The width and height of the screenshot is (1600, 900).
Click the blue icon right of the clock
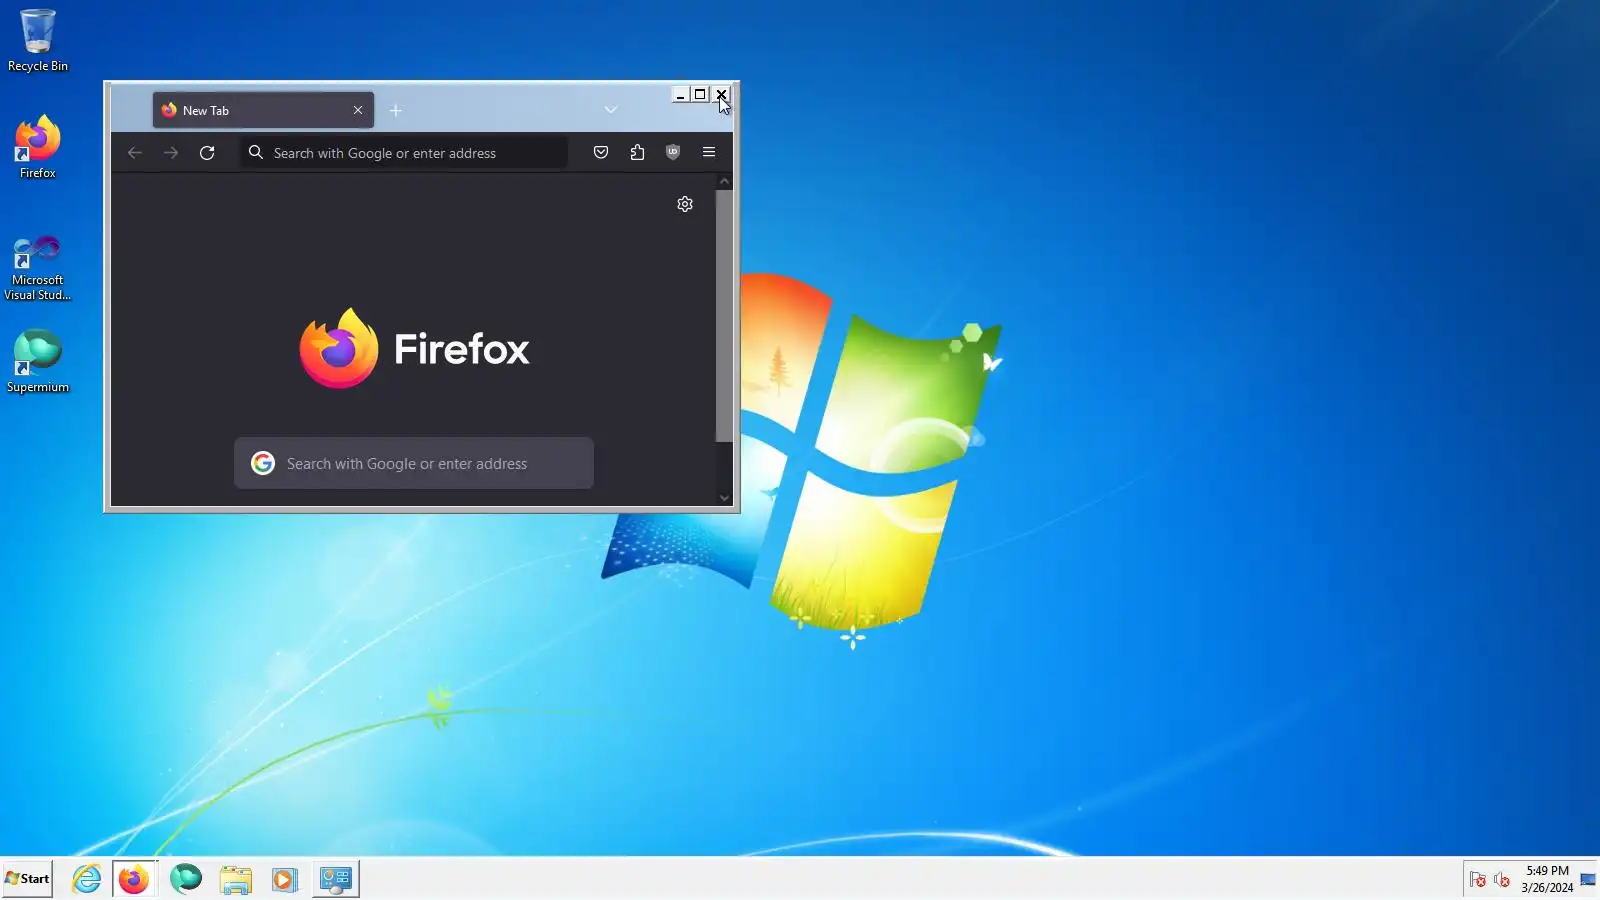(1588, 879)
